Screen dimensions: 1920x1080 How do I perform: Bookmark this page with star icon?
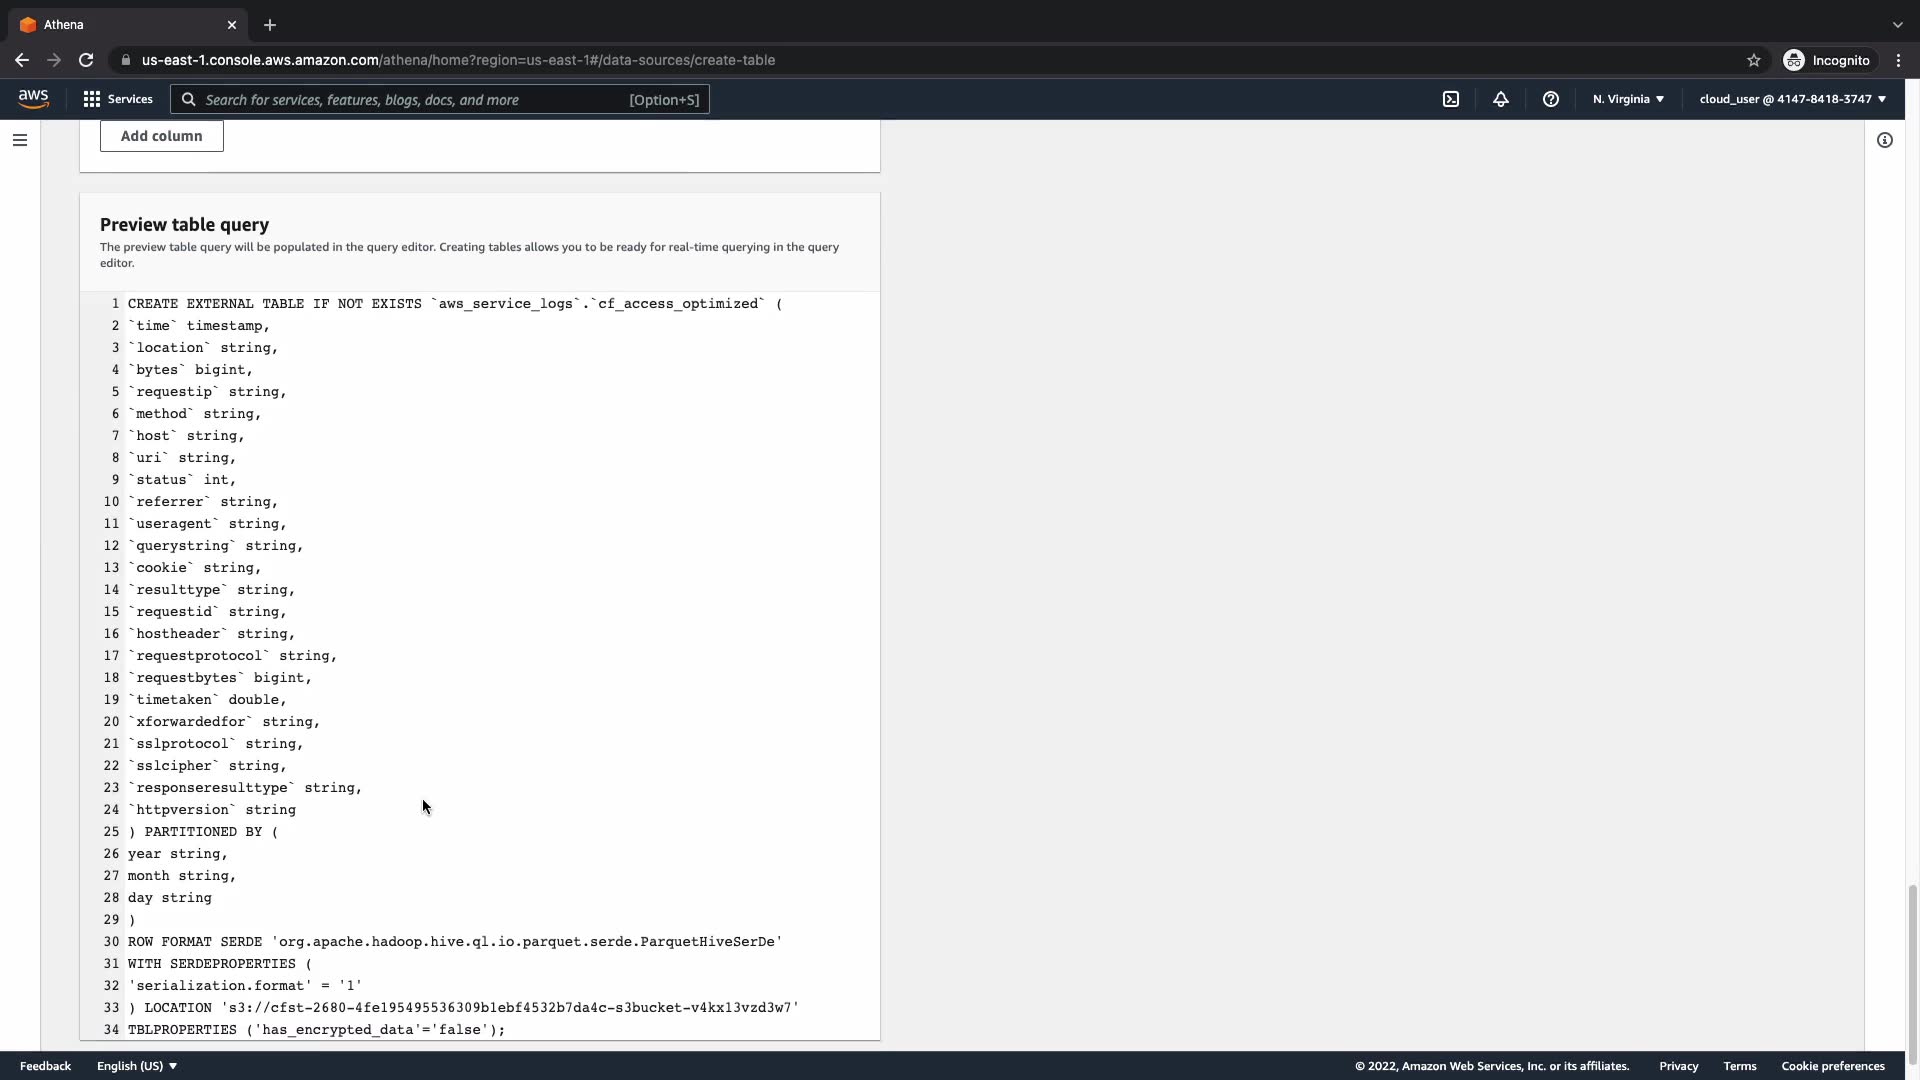(1754, 60)
